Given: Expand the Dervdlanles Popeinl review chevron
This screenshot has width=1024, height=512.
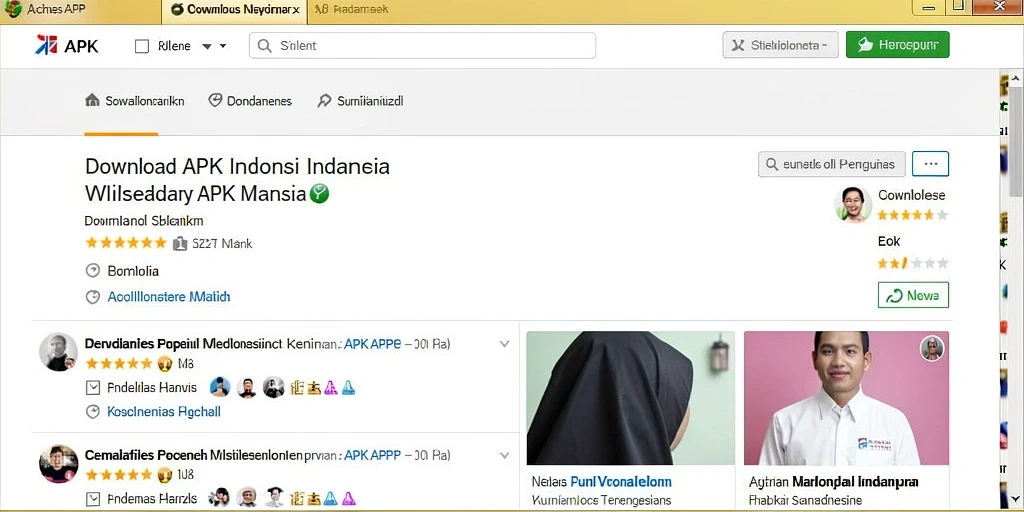Looking at the screenshot, I should tap(504, 344).
